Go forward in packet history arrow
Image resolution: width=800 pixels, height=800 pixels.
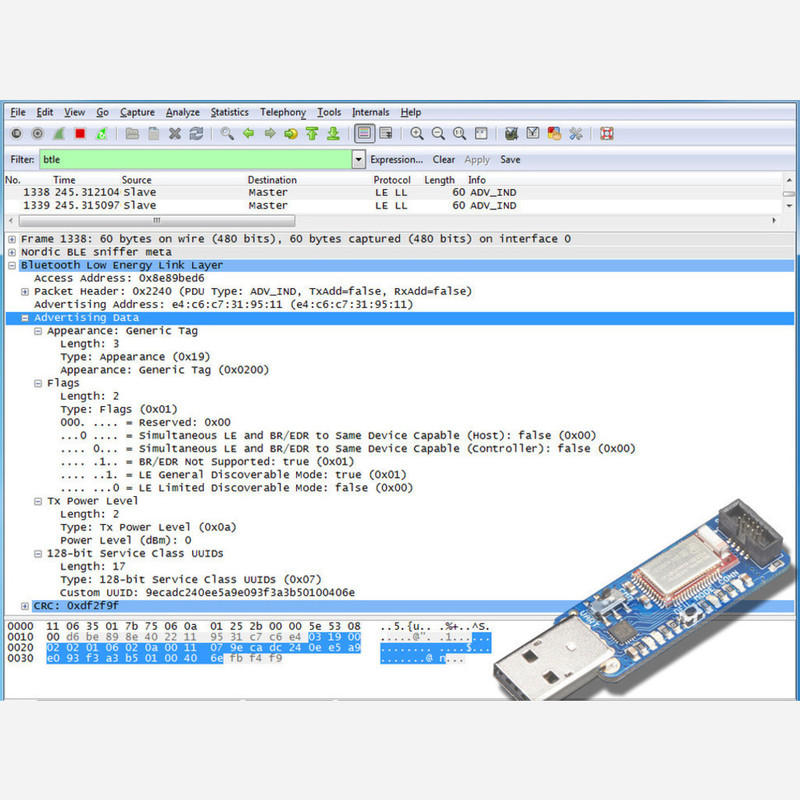pyautogui.click(x=269, y=134)
